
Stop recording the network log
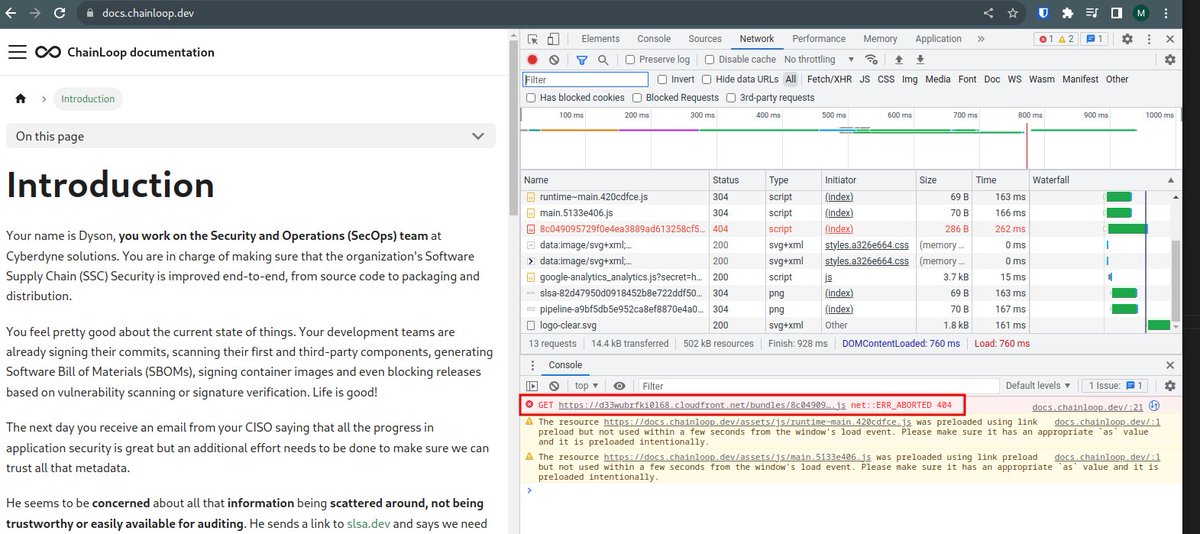pyautogui.click(x=533, y=60)
